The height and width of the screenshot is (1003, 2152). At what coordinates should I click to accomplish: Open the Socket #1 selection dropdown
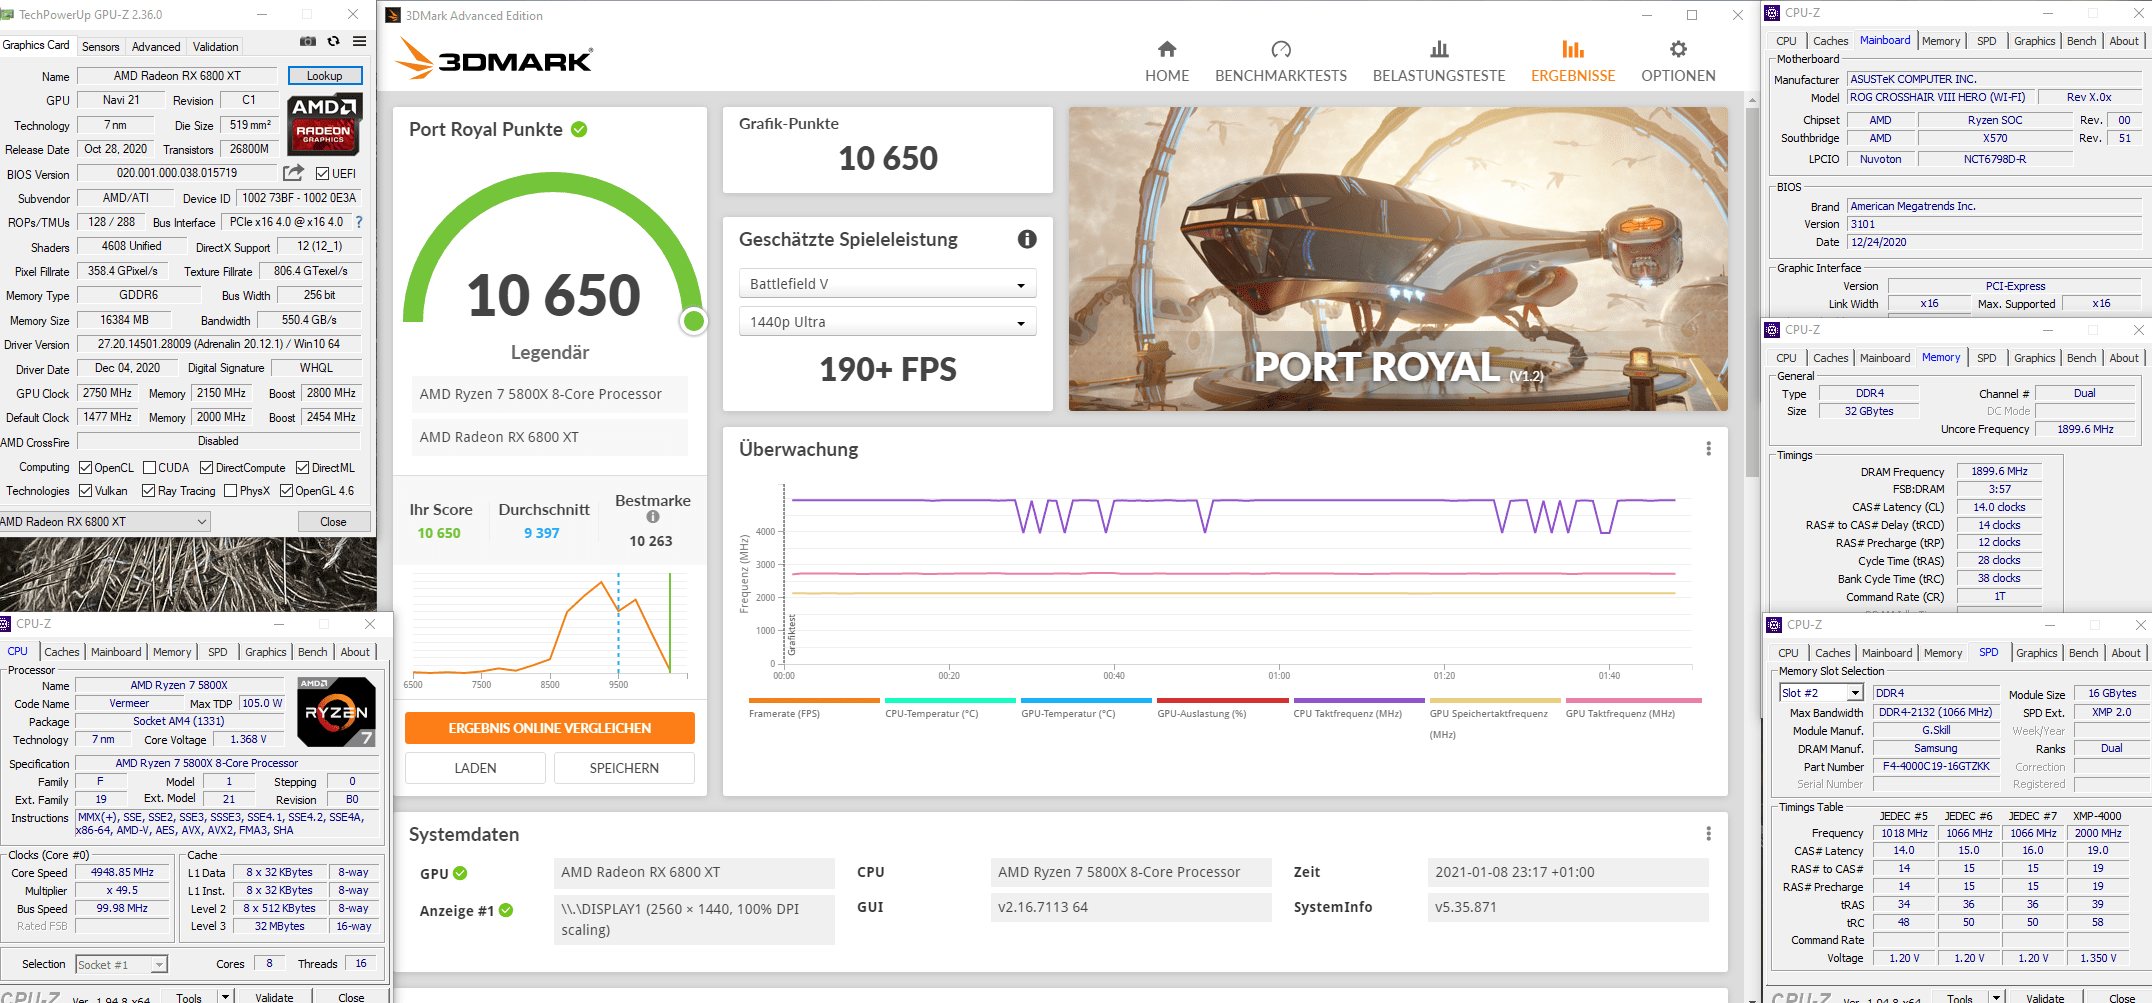pos(122,964)
